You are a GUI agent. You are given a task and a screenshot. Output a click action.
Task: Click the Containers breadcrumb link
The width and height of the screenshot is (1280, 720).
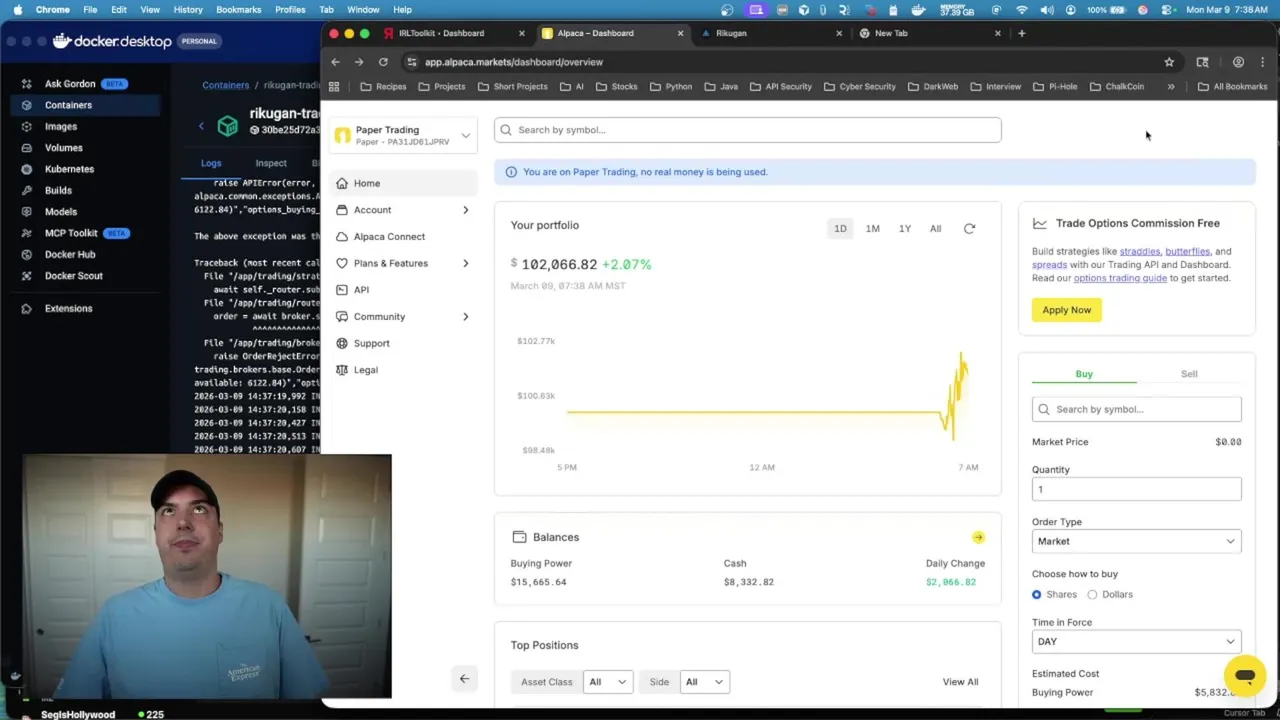225,85
